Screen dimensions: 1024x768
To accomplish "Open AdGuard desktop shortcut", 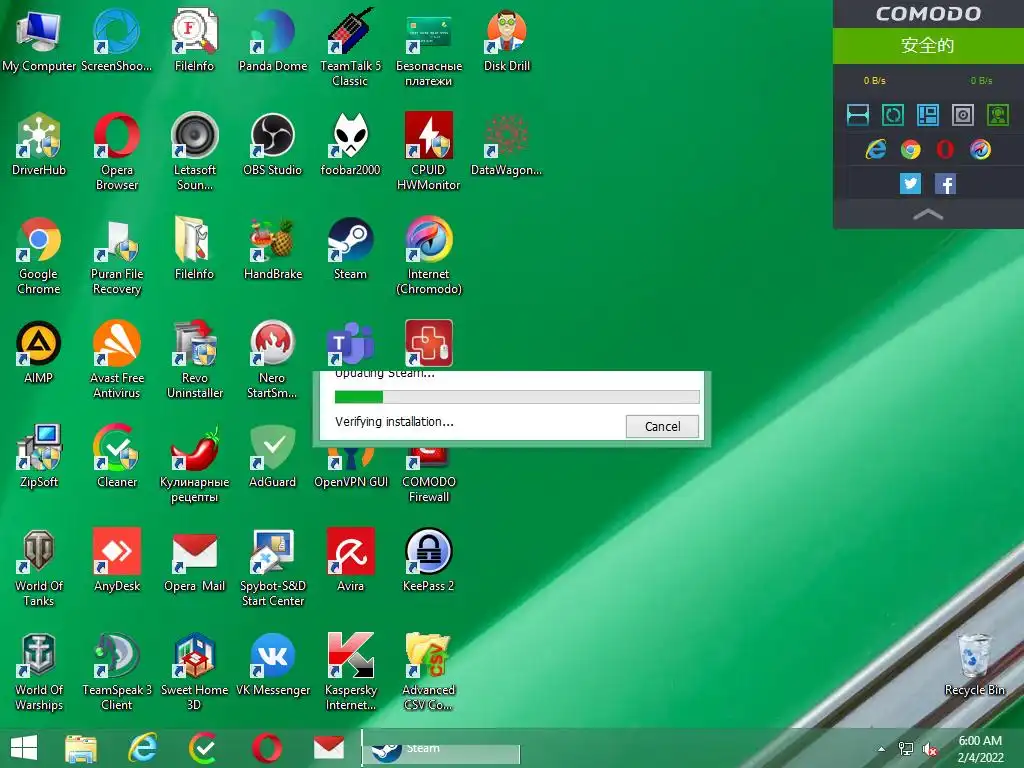I will (272, 456).
